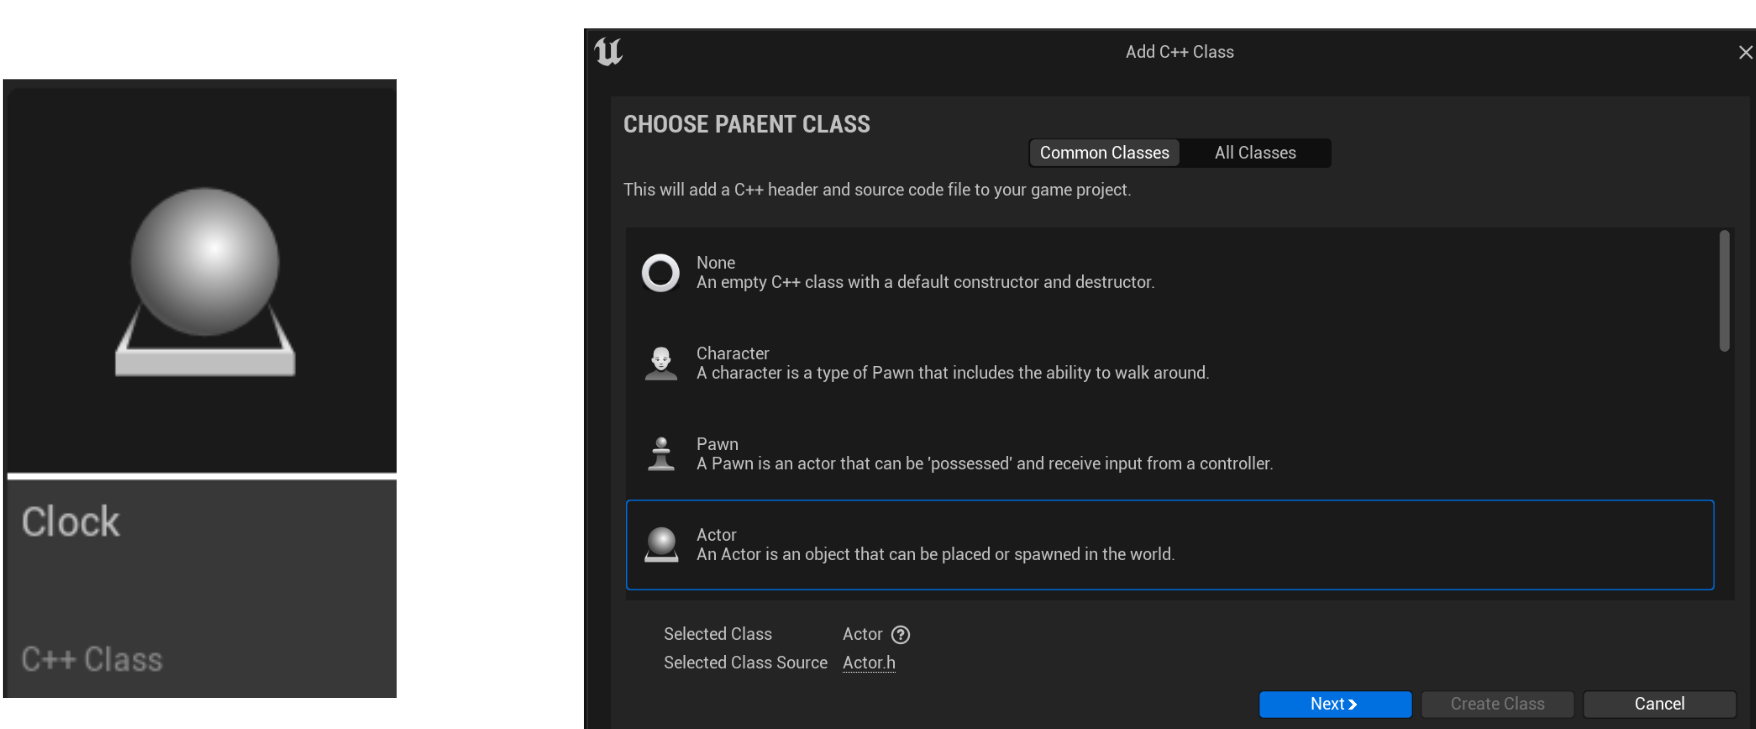This screenshot has height=729, width=1756.
Task: Open help question mark next to Actor
Action: coord(900,635)
